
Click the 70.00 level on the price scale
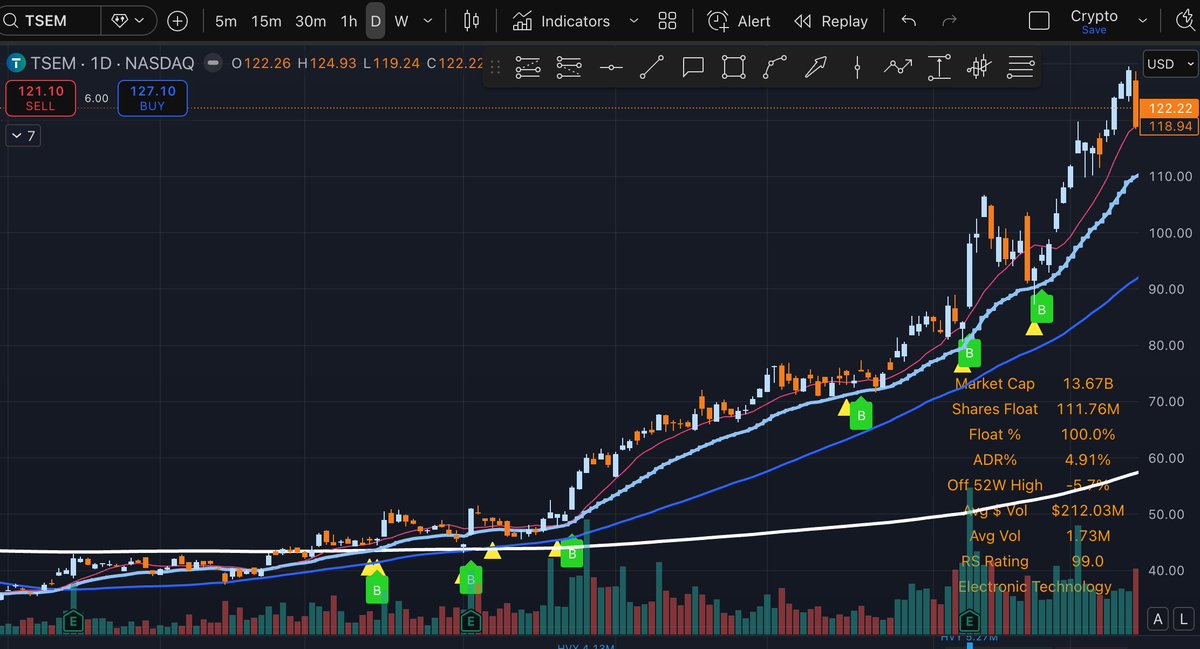point(1166,401)
